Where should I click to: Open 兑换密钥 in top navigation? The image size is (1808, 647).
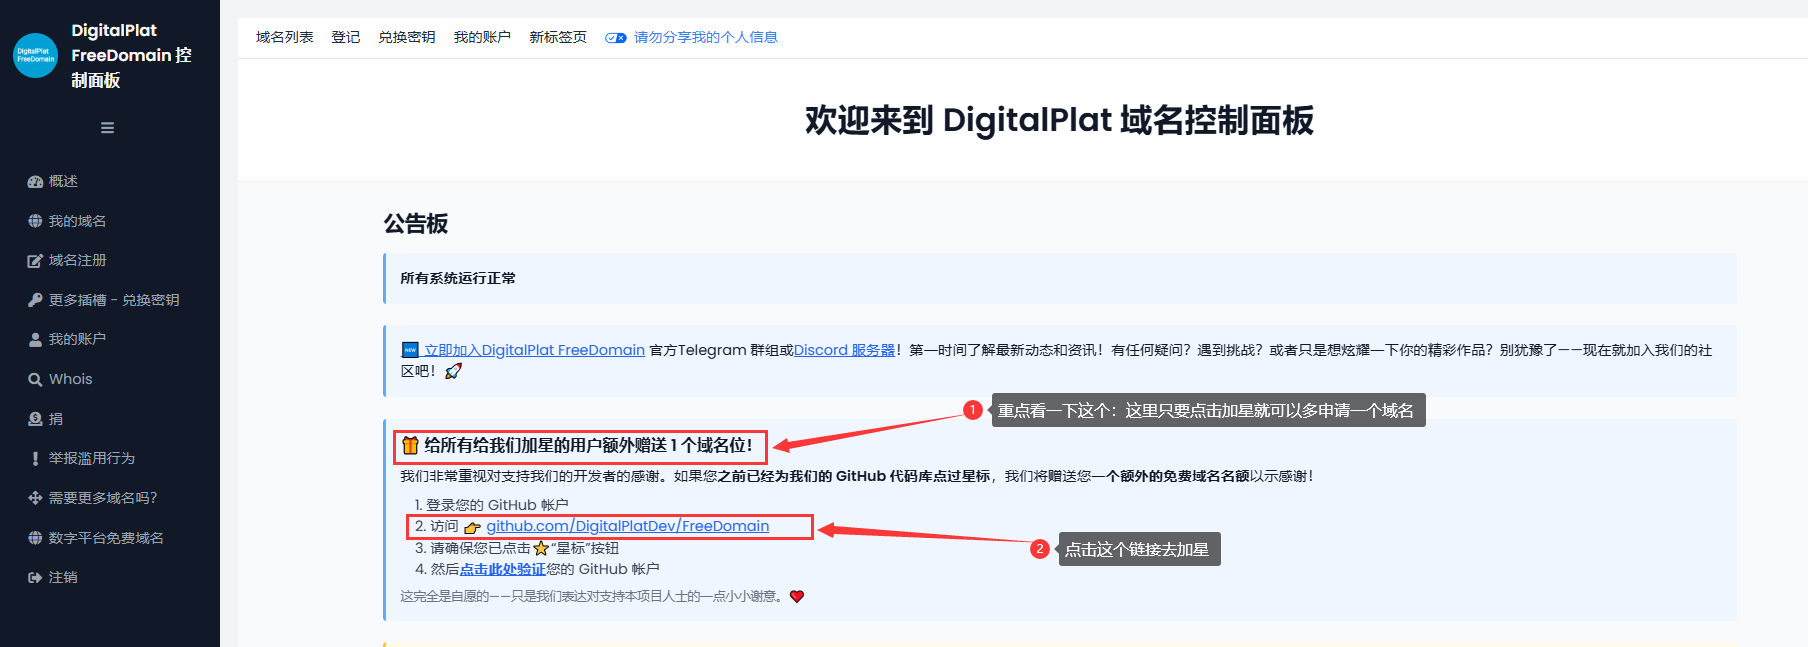407,37
